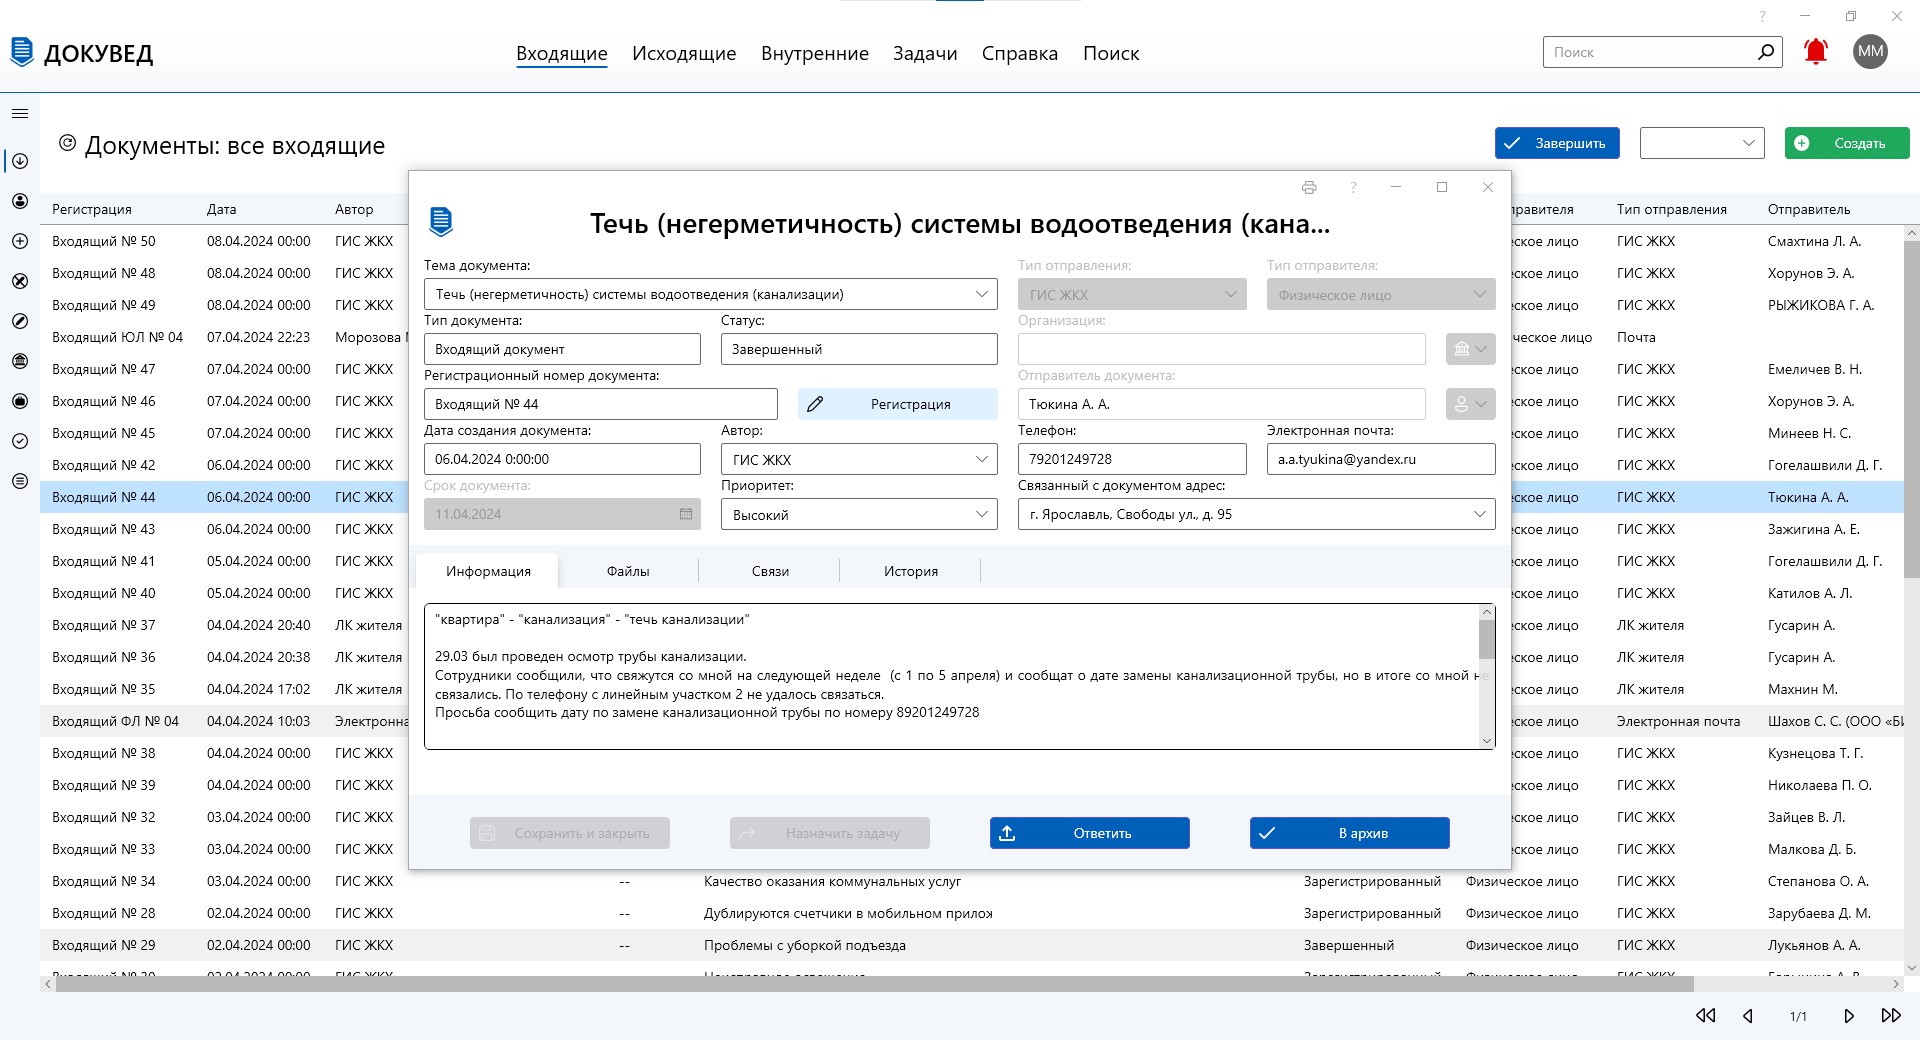Expand Тип отправителя Физическое лицо dropdown
The width and height of the screenshot is (1920, 1040).
(x=1480, y=294)
